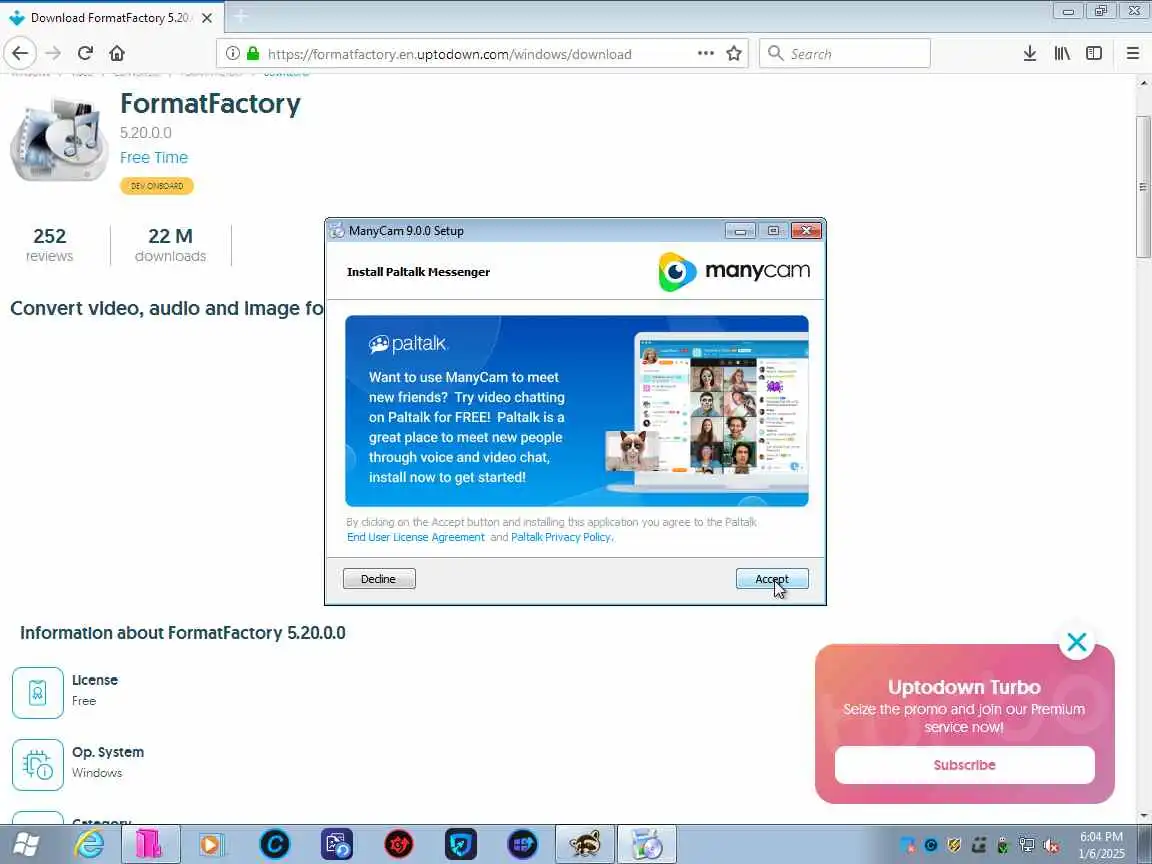Open the blue shield taskbar app
Viewport: 1152px width, 864px height.
tap(461, 845)
